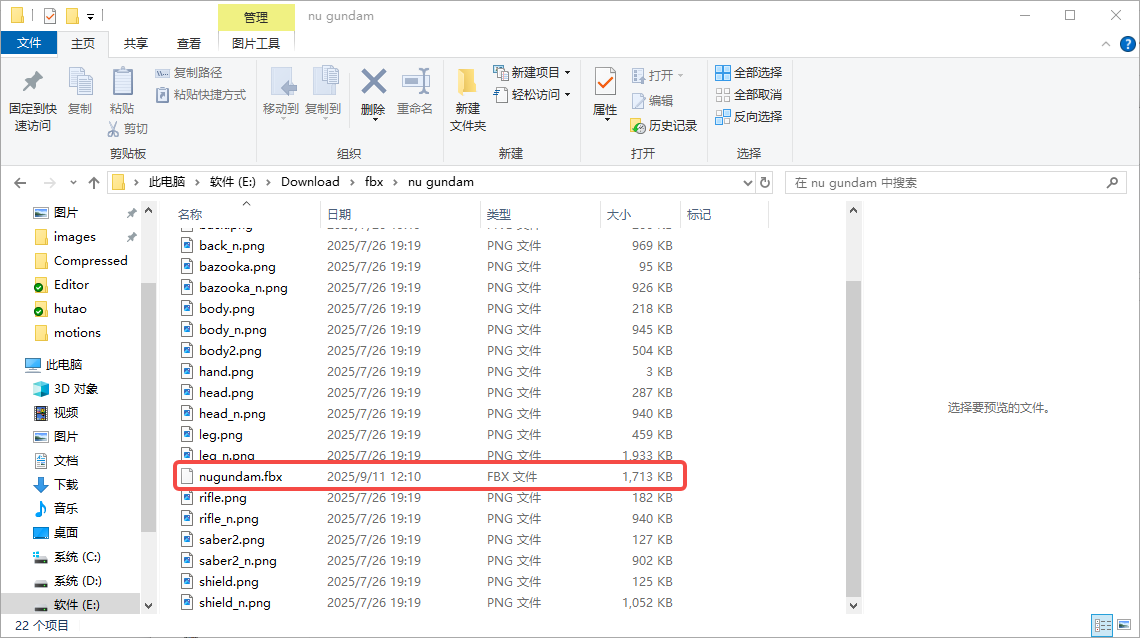Invert selection with 反向选择

[750, 115]
